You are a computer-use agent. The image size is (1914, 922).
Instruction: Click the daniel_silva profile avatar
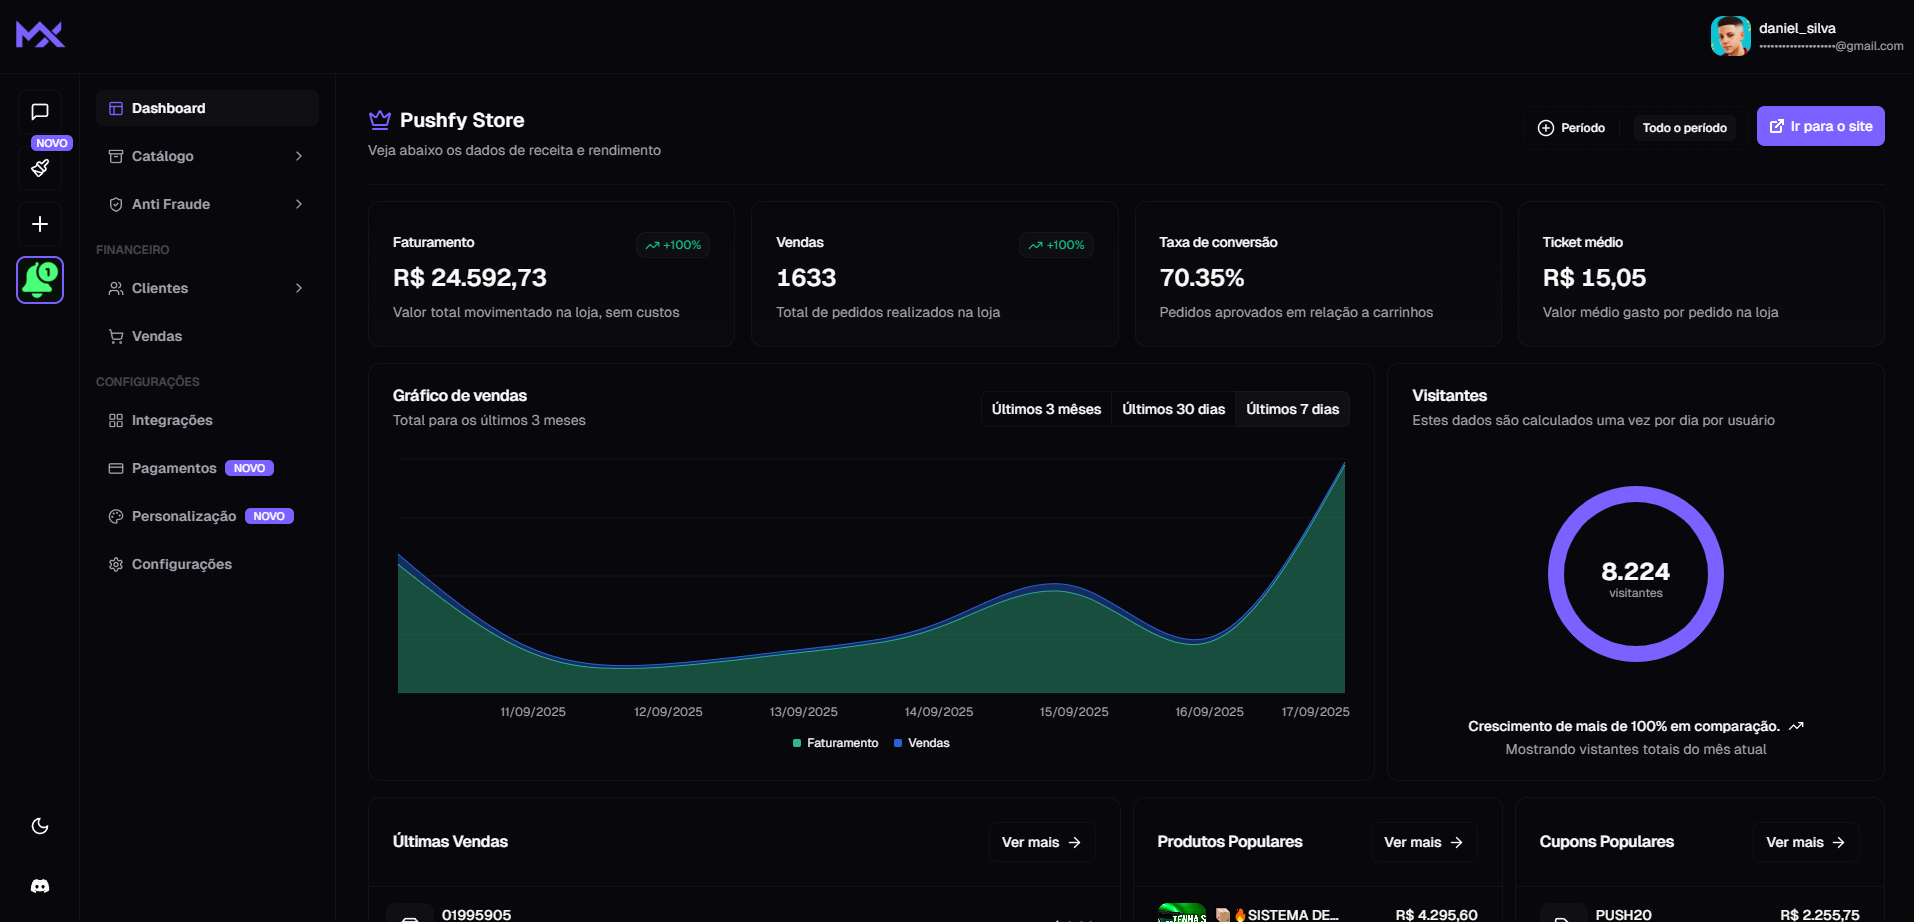coord(1730,36)
